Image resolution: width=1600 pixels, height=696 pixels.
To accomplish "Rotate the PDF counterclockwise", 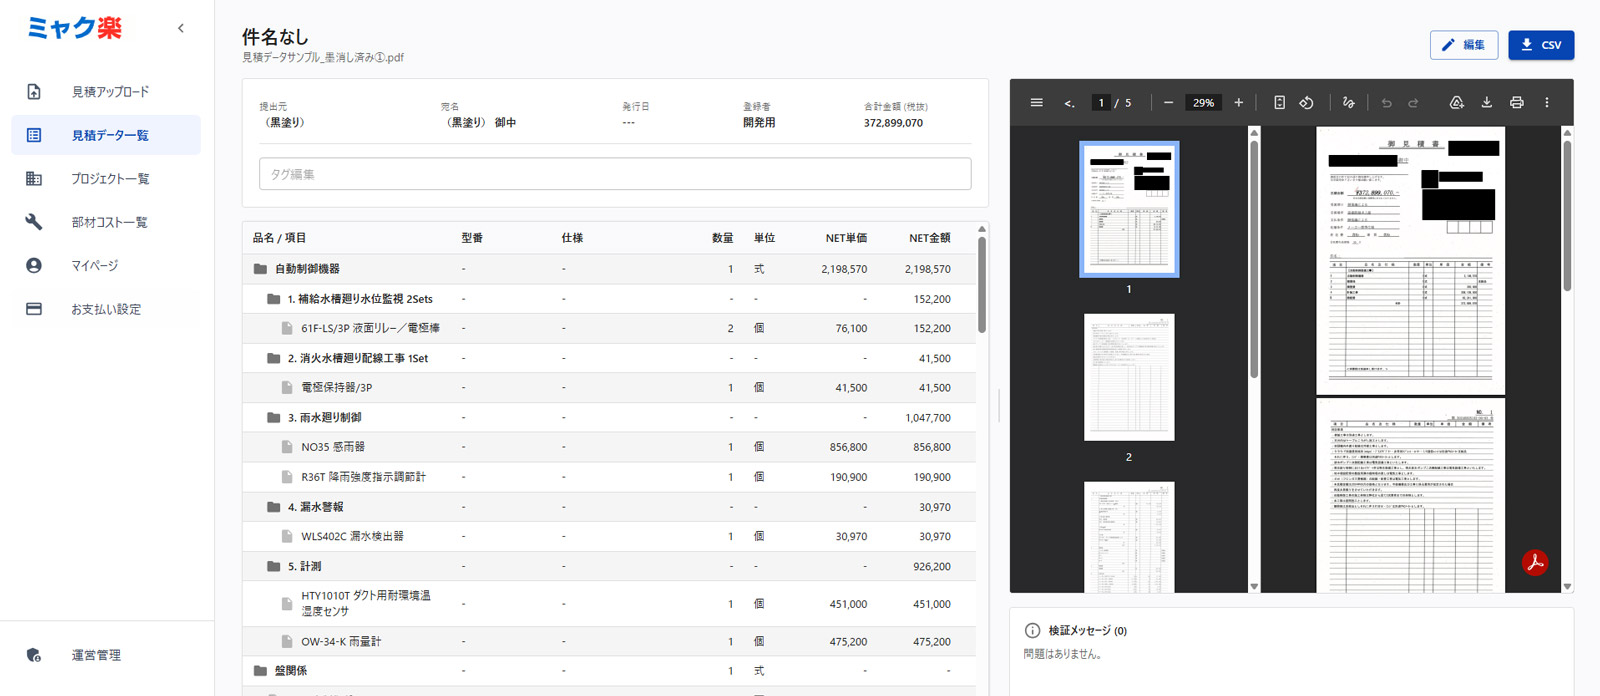I will pos(1306,103).
